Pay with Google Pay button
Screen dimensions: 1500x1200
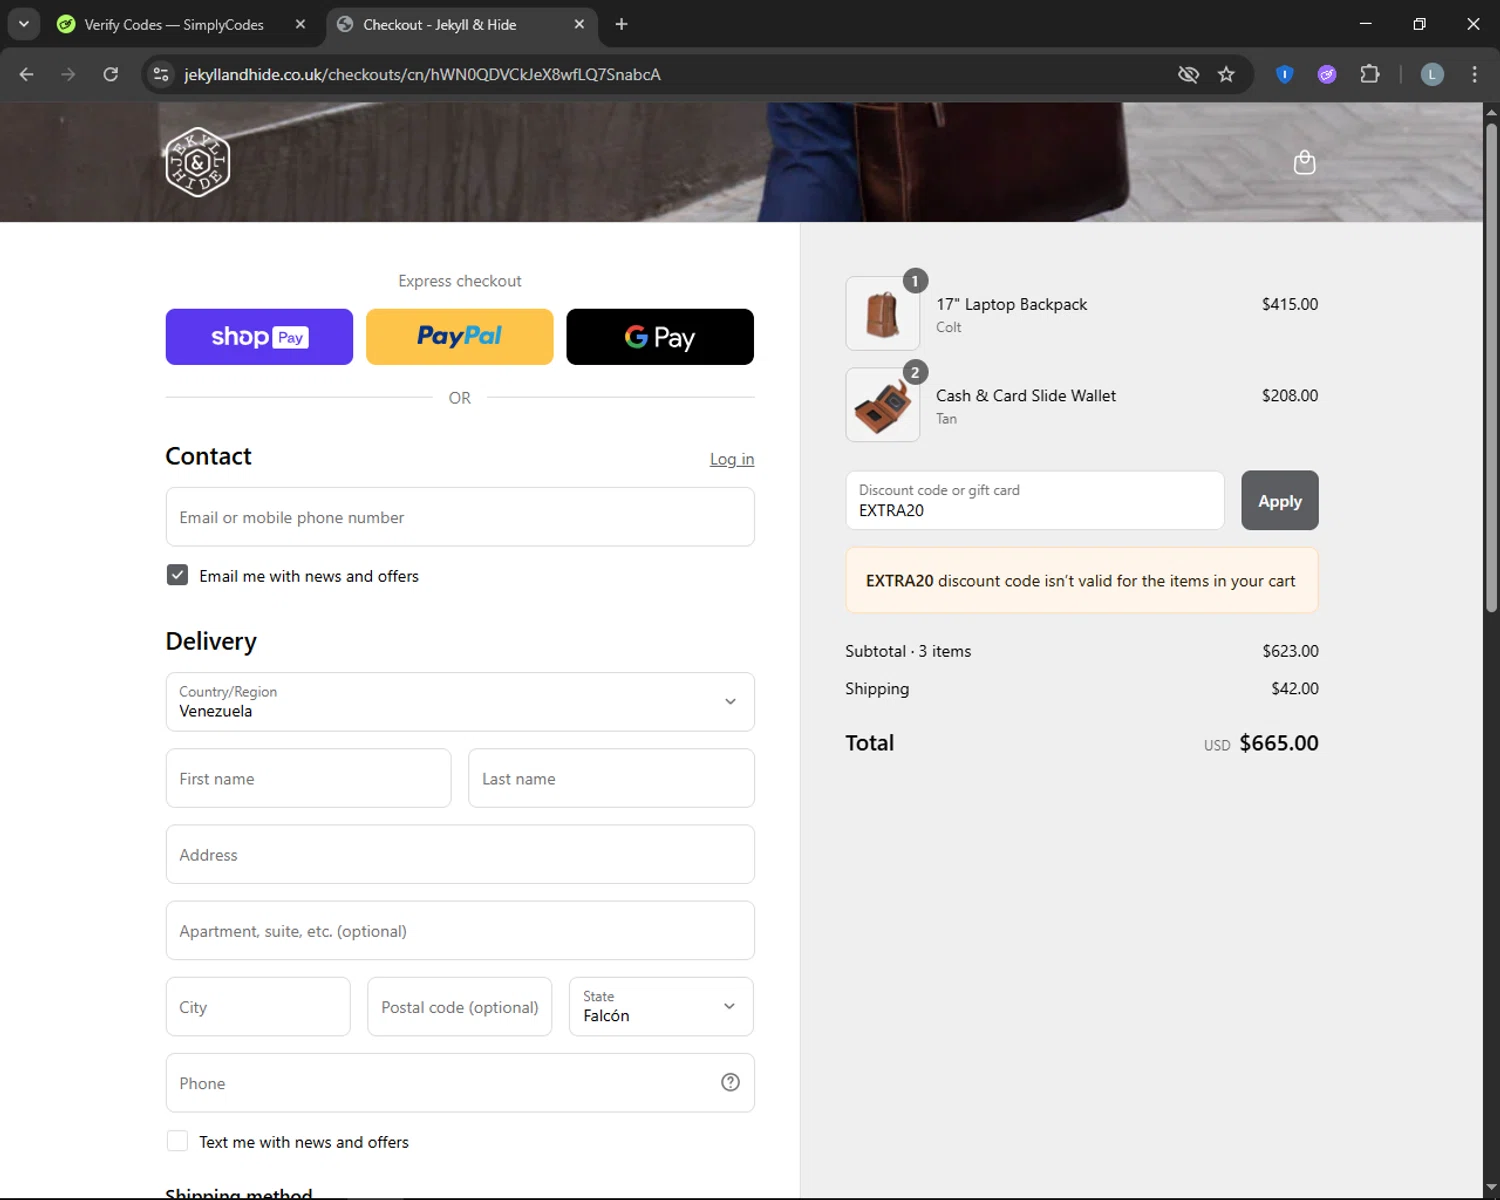(660, 337)
